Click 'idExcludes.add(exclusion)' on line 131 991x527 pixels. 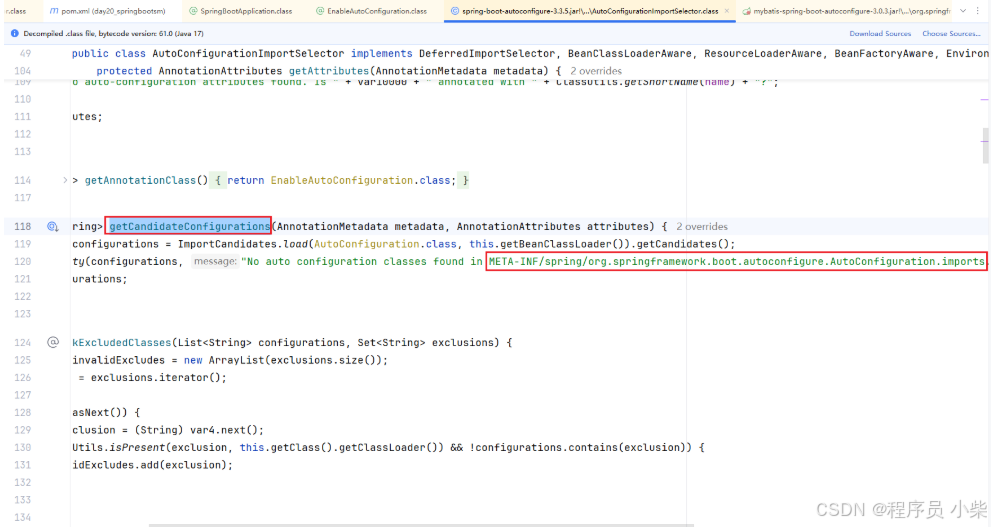pos(152,464)
